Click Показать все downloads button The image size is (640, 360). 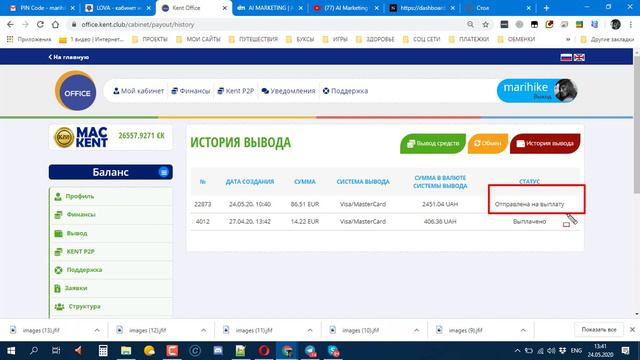coord(599,329)
